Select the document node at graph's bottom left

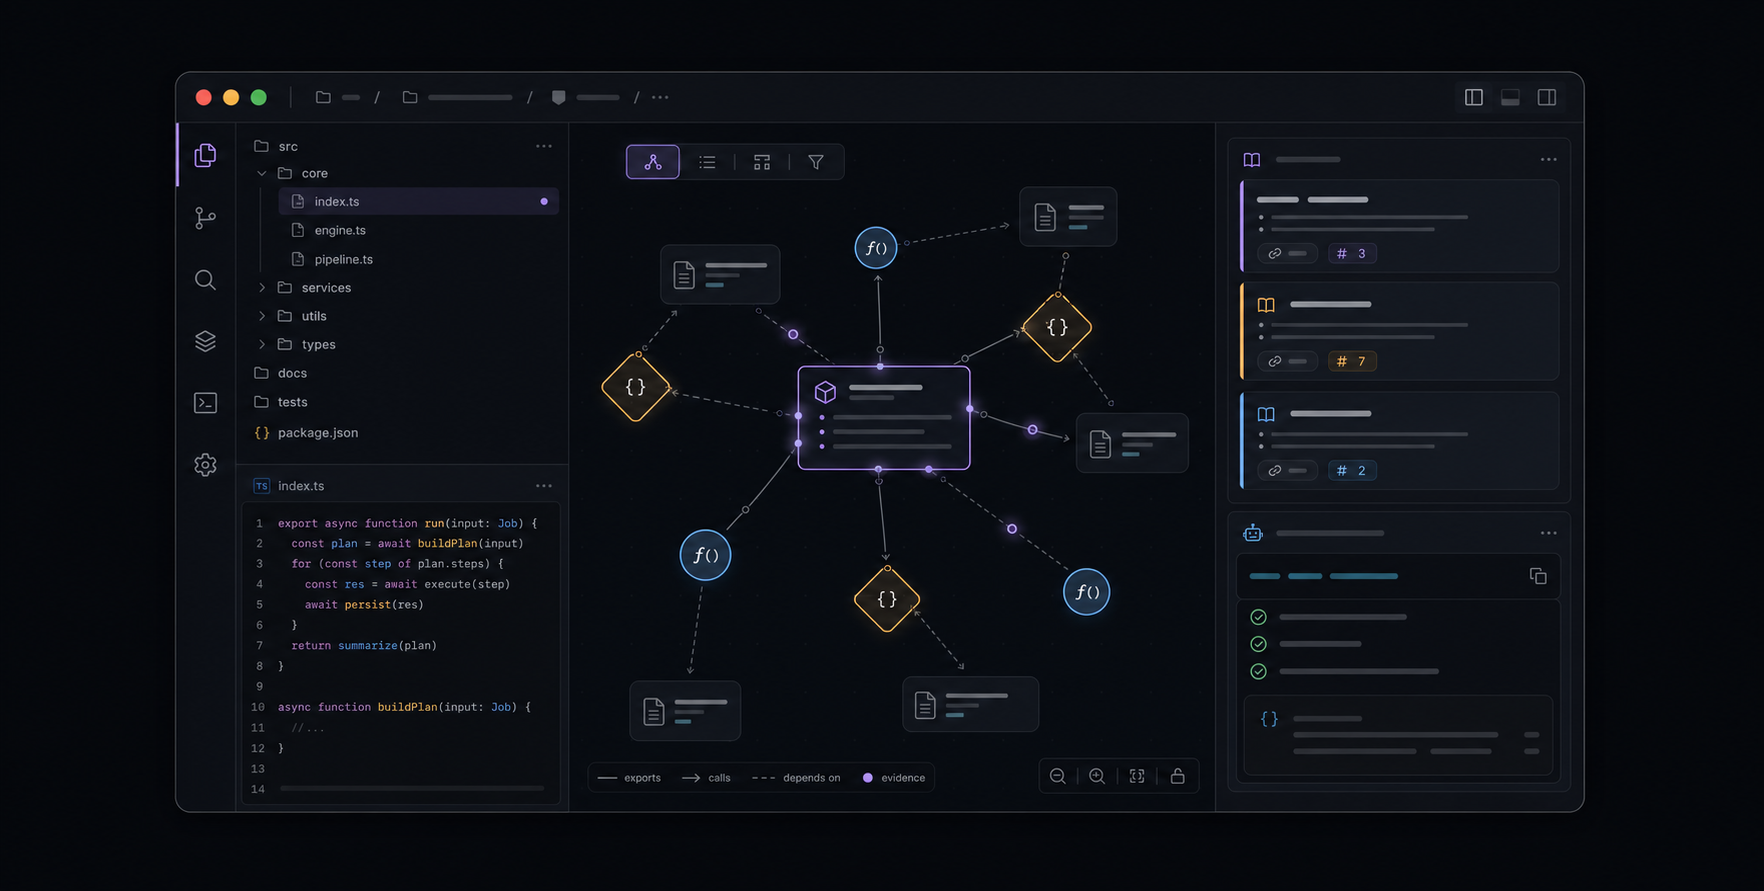coord(685,711)
